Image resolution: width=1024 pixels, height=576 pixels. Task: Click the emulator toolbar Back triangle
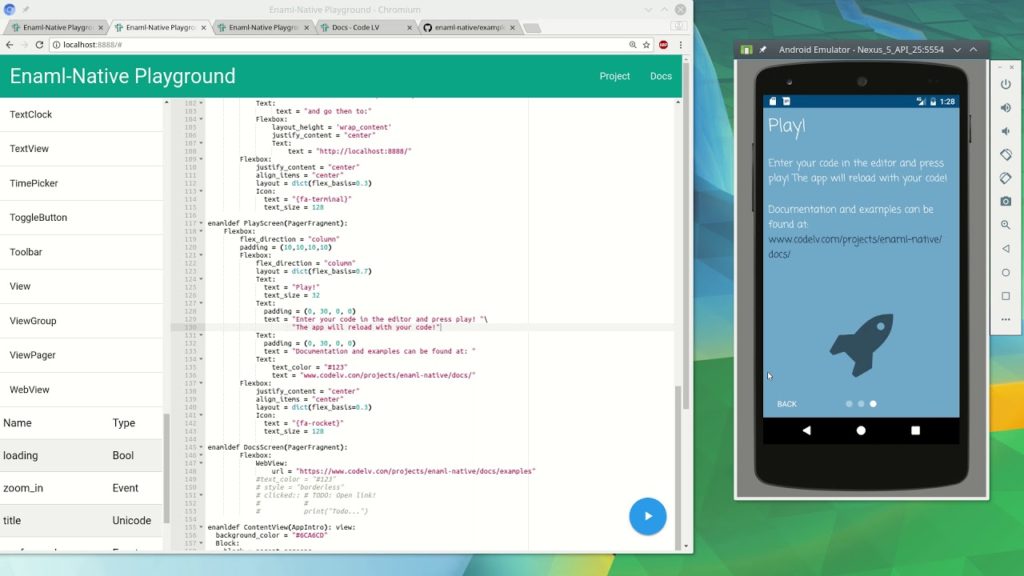click(1006, 249)
